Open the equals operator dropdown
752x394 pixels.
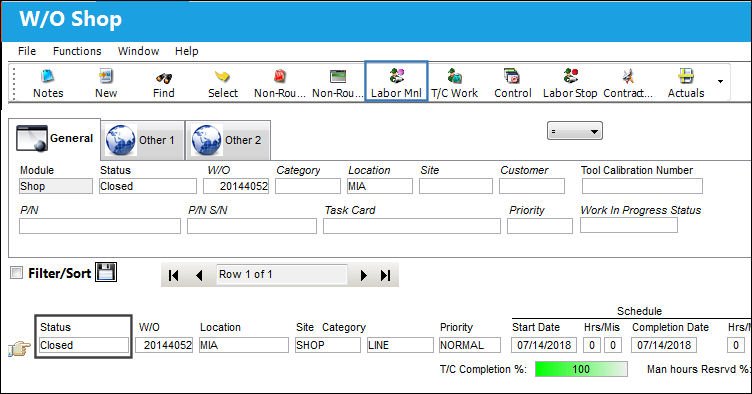pyautogui.click(x=575, y=131)
